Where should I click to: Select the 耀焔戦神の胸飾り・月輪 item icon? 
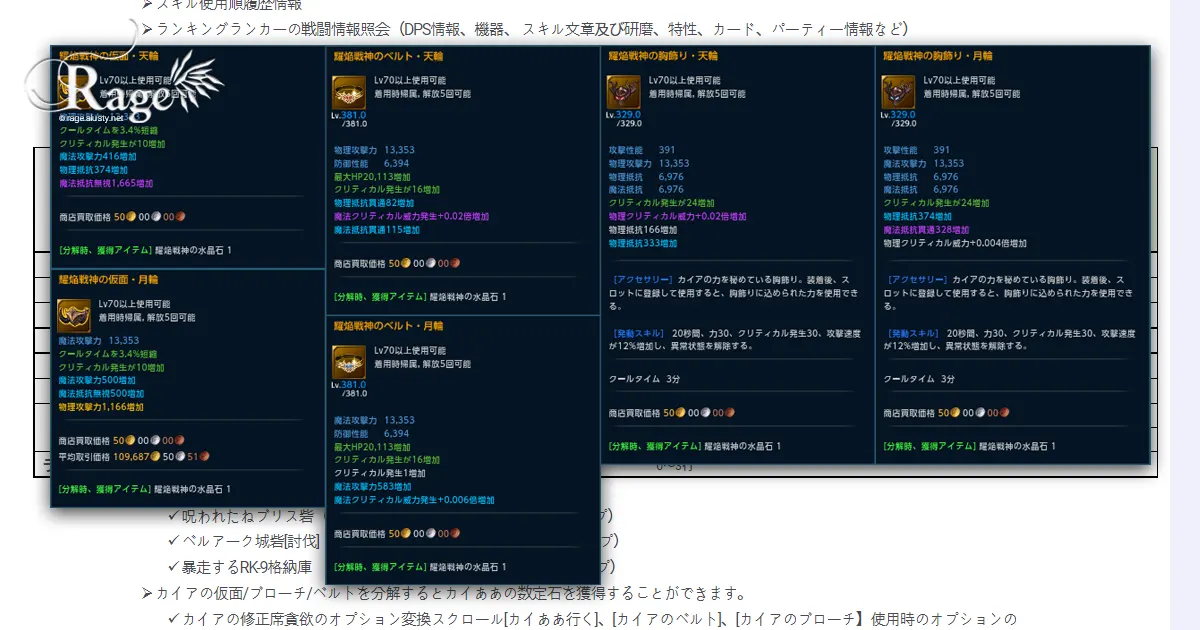pyautogui.click(x=898, y=93)
